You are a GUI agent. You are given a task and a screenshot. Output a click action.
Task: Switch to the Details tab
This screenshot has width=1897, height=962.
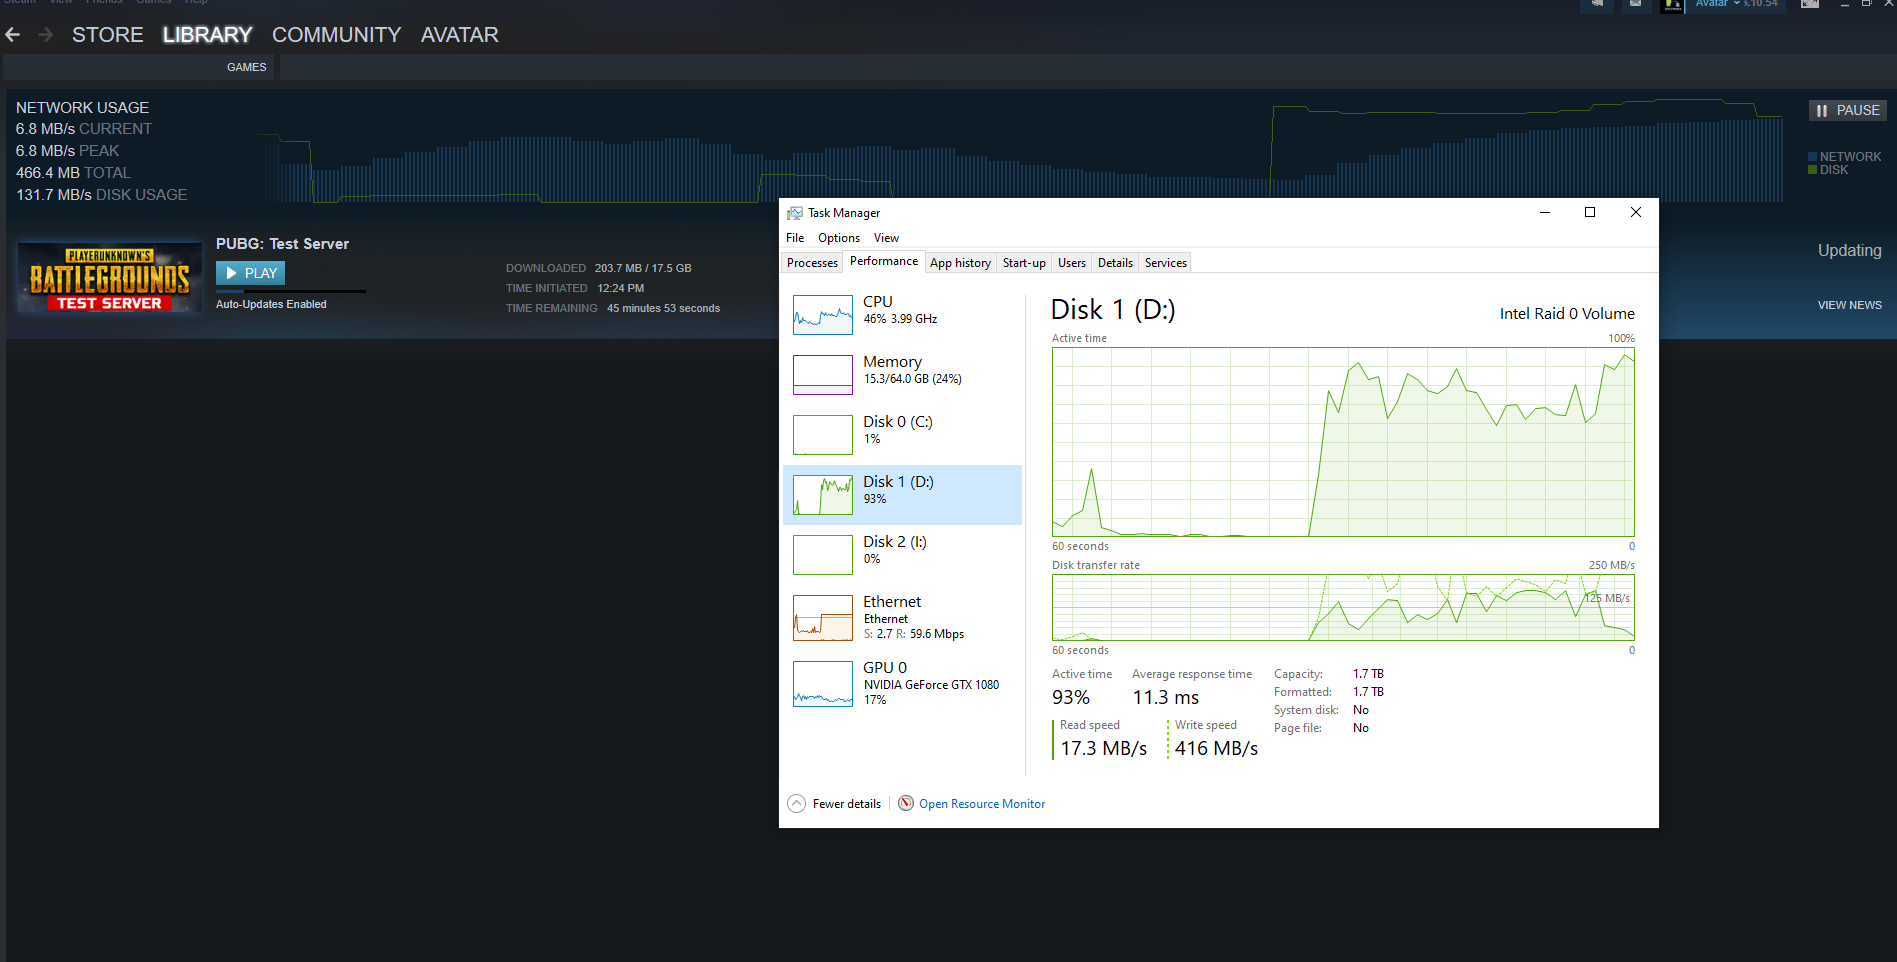[1115, 263]
